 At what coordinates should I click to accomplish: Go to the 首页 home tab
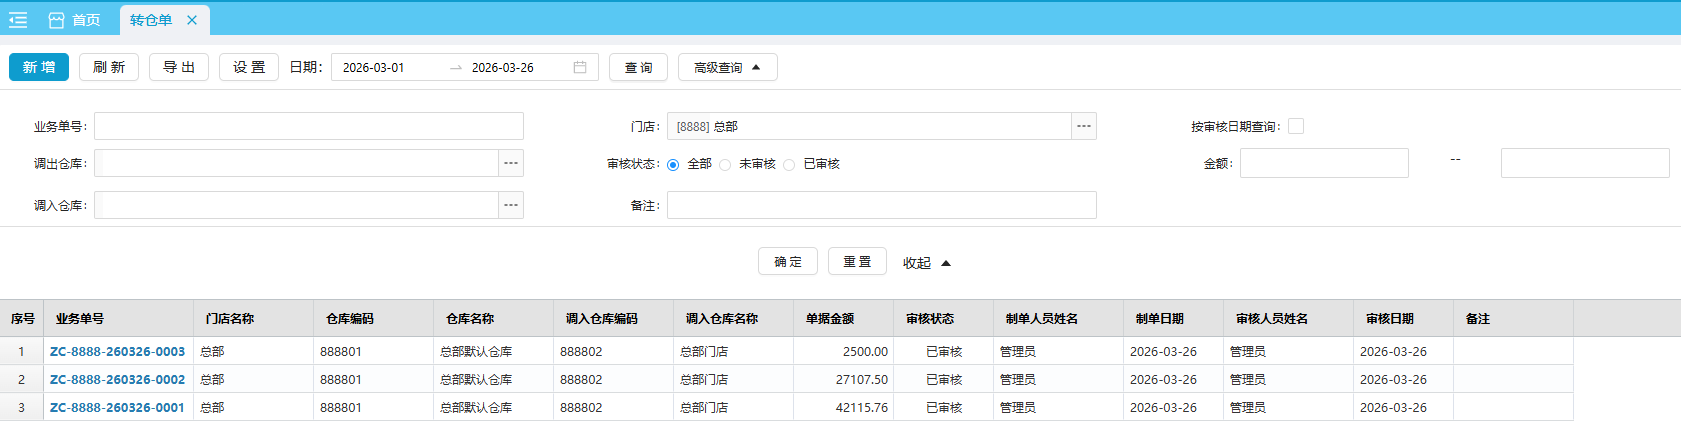(x=75, y=20)
